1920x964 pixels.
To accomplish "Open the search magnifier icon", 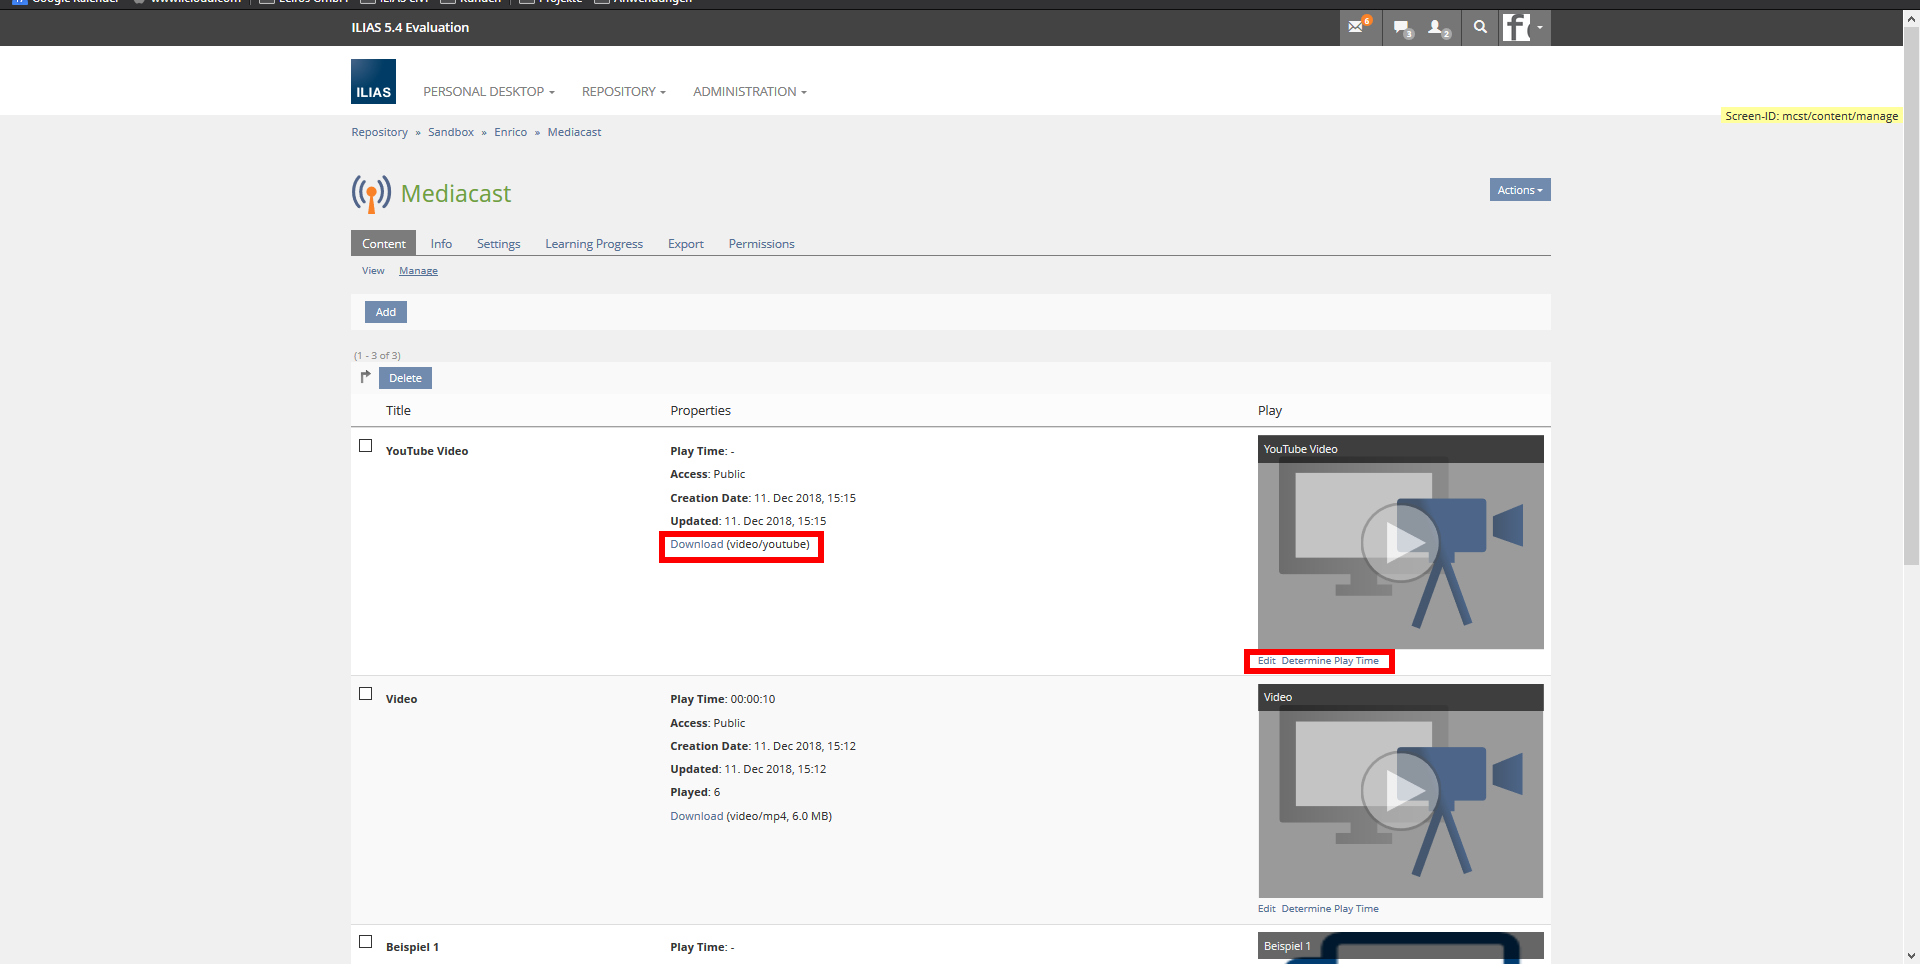I will 1480,28.
